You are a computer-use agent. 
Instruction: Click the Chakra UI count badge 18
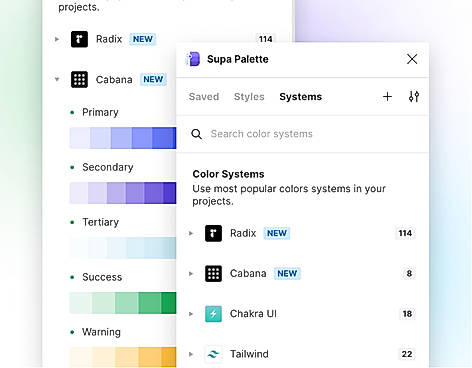[407, 314]
